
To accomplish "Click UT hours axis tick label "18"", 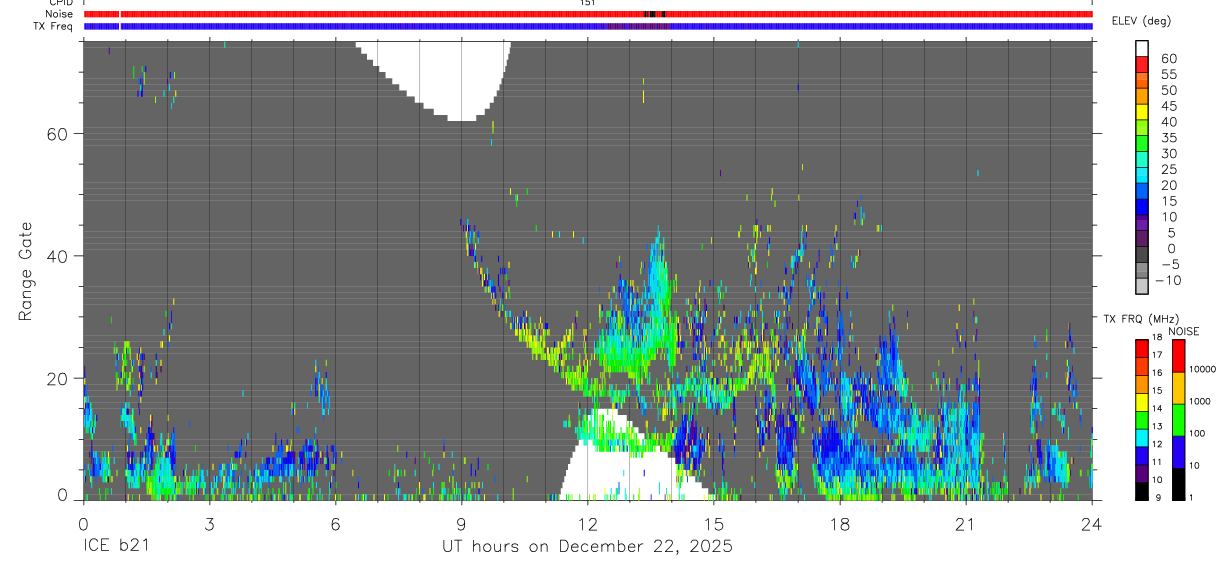I will pyautogui.click(x=839, y=523).
